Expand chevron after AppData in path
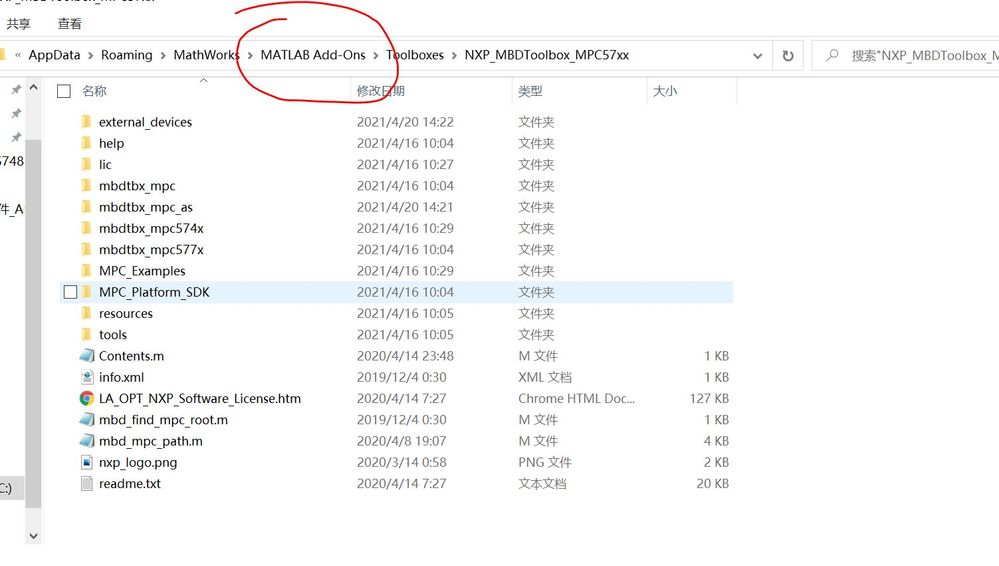This screenshot has height=566, width=999. (x=90, y=55)
